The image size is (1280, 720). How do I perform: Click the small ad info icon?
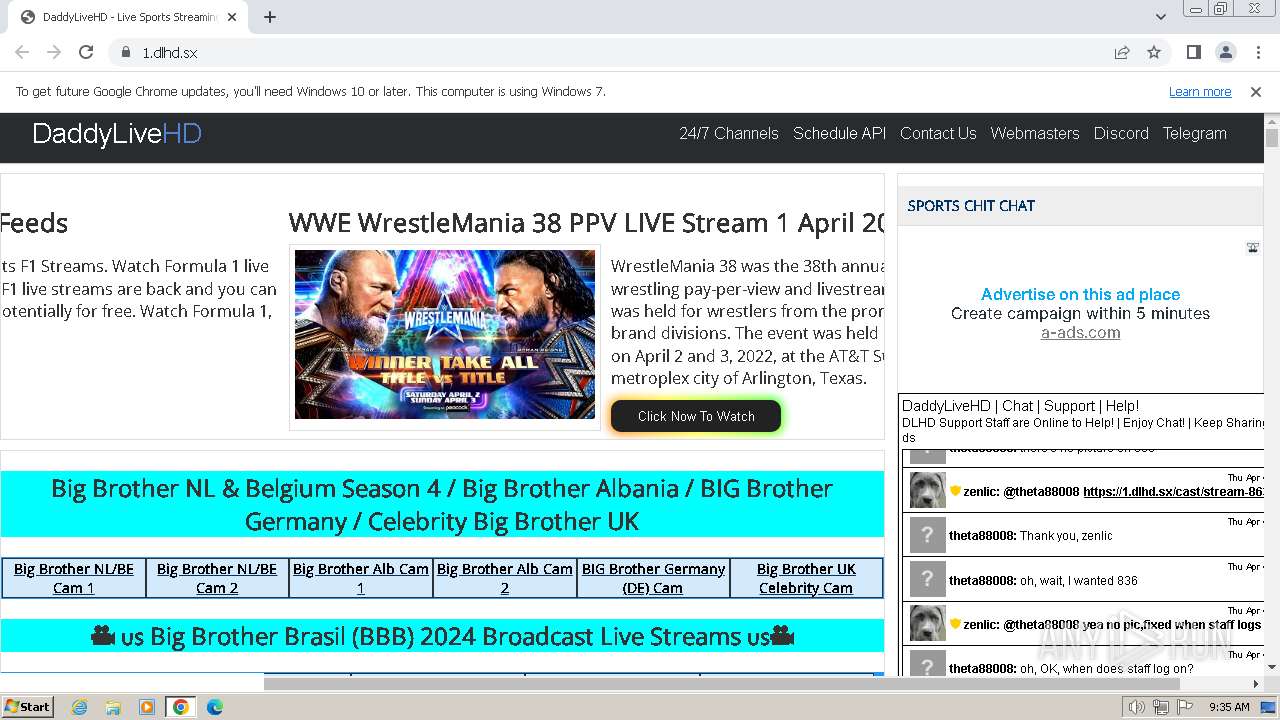click(1252, 247)
